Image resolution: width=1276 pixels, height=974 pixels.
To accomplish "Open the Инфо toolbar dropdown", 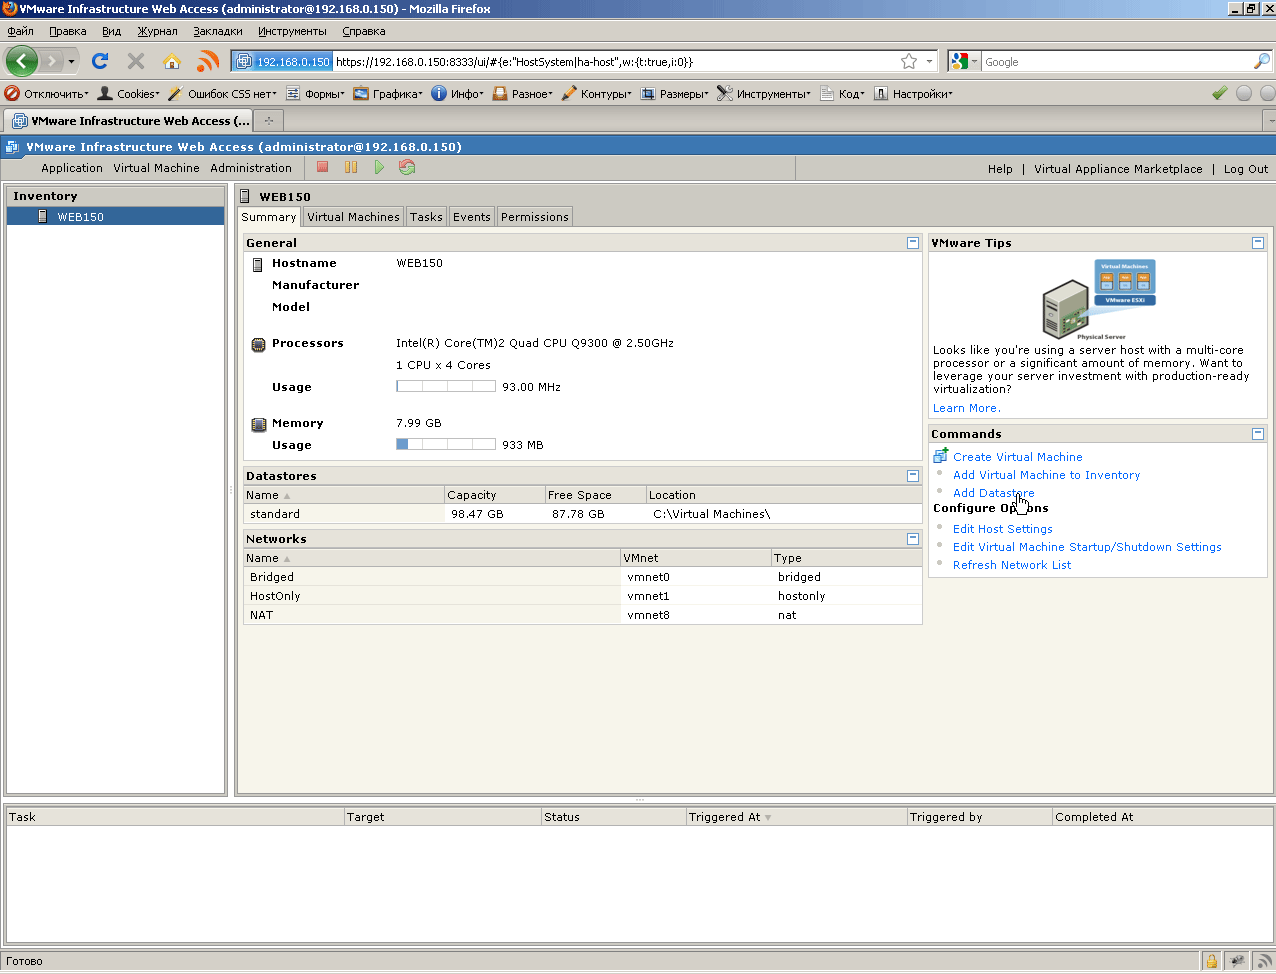I will (x=458, y=94).
